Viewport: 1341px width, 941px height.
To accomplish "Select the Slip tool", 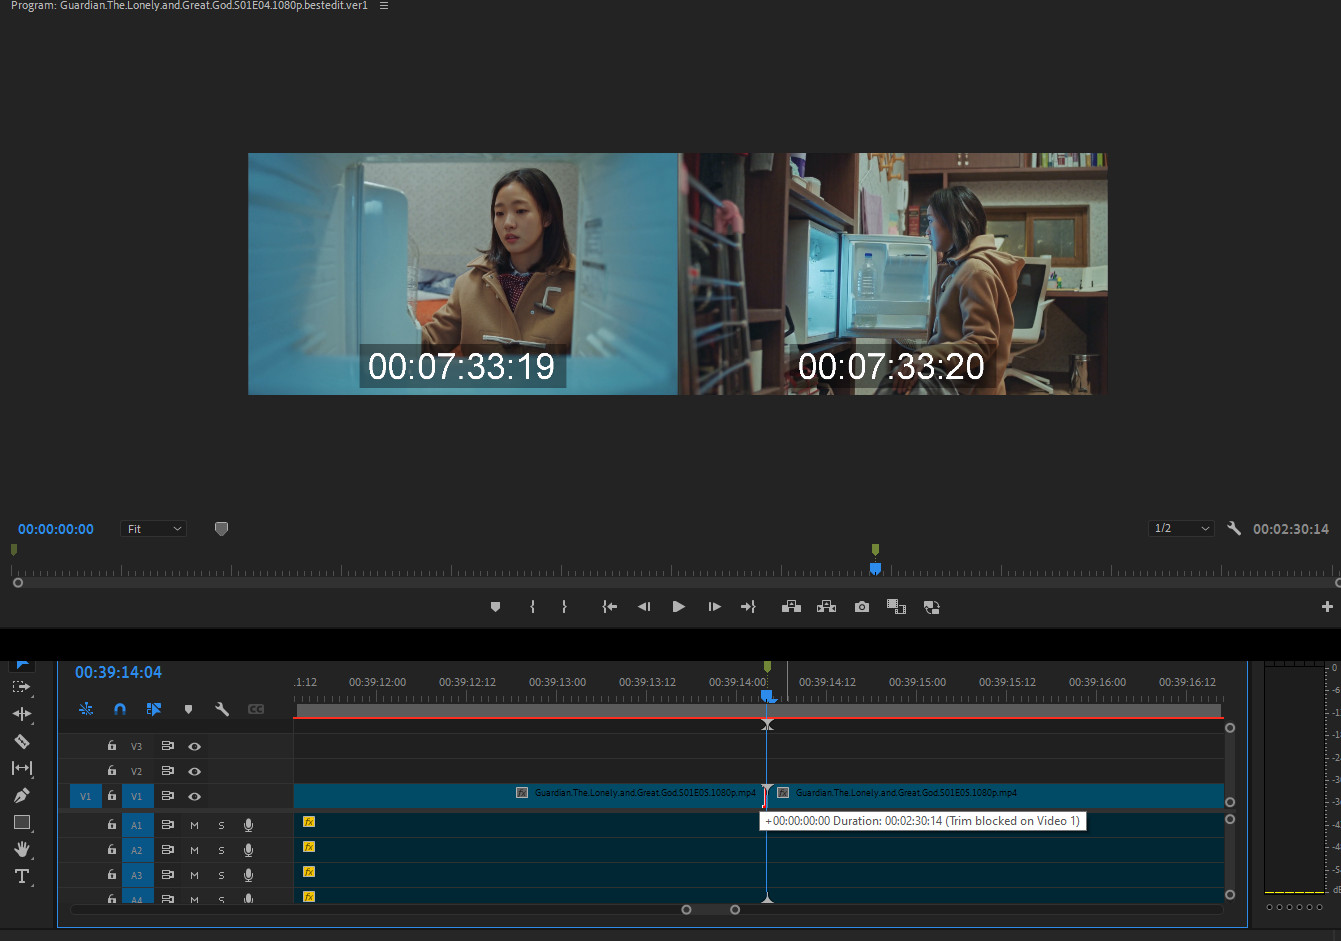I will pos(22,768).
